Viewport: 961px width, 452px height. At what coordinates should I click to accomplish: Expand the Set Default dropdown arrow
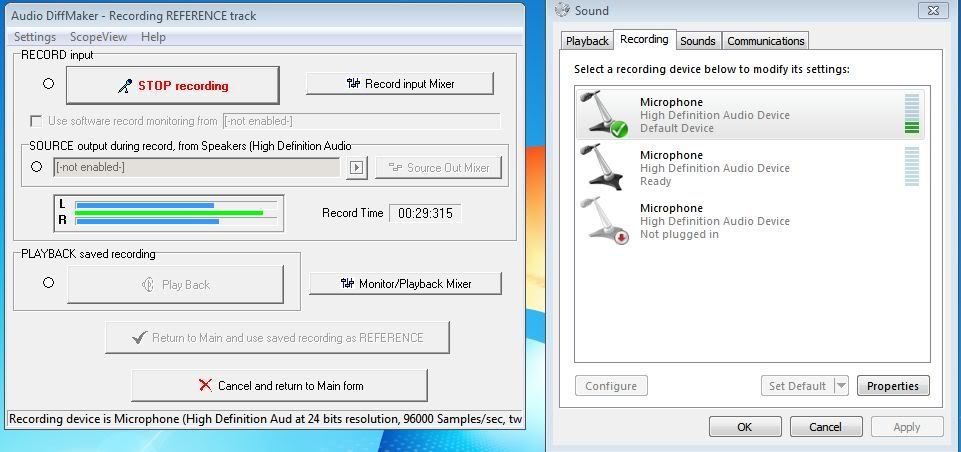841,386
